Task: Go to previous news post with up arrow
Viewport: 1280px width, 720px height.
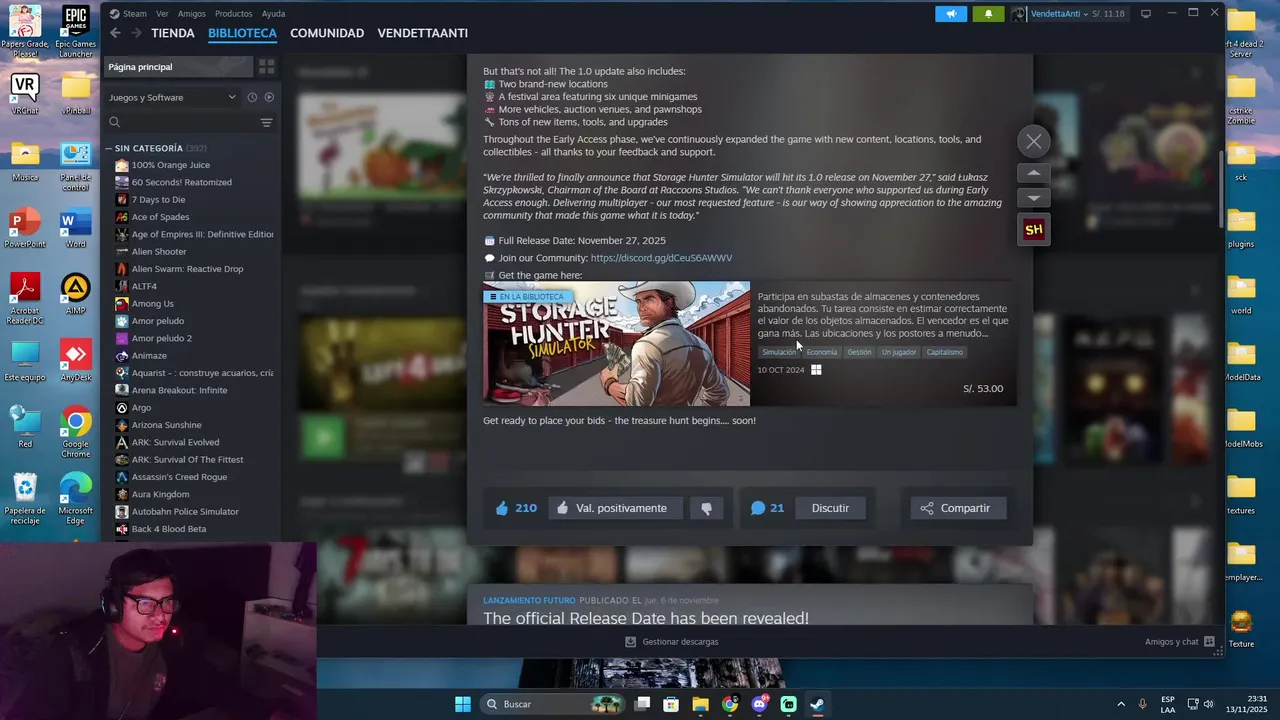Action: 1034,173
